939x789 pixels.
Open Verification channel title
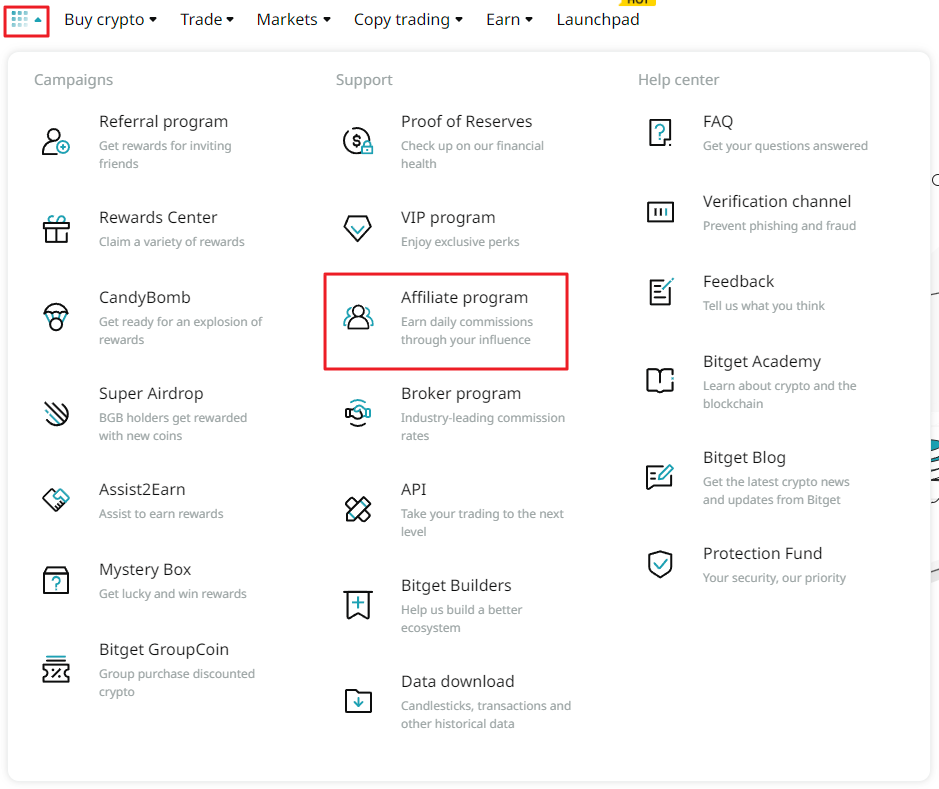777,201
